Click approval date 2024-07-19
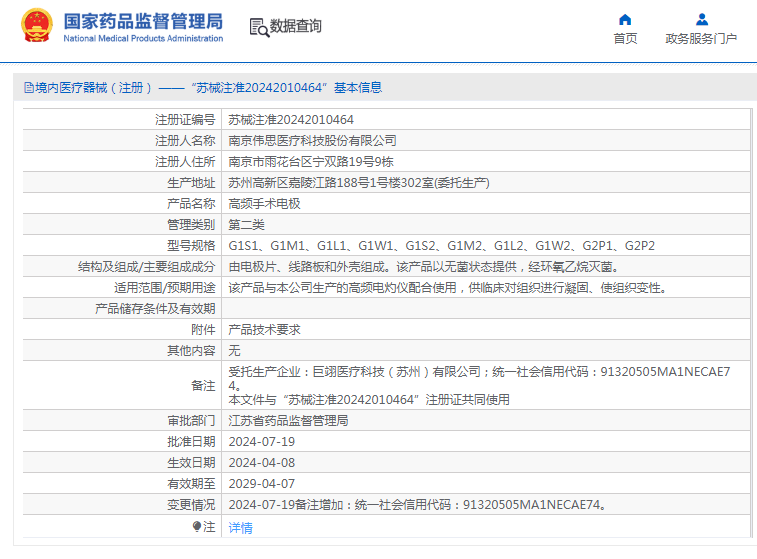 coord(262,442)
